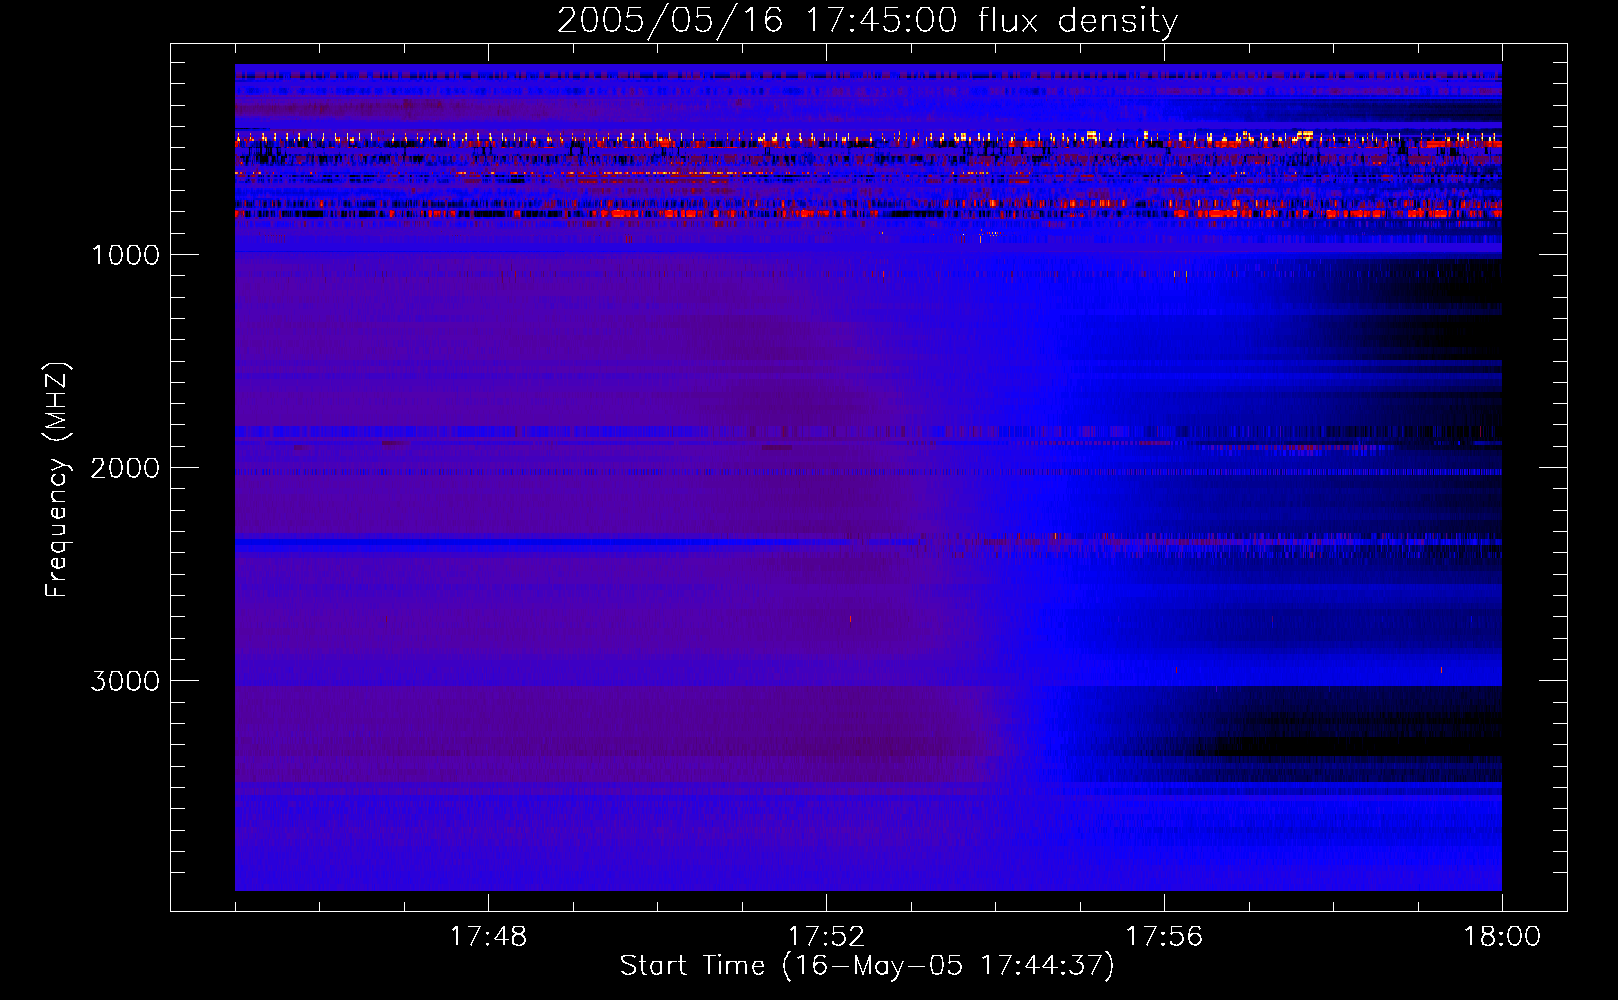The image size is (1618, 1000).
Task: Click the 'Start Time (16-May-05 17:44:37)' label
Action: click(x=867, y=966)
